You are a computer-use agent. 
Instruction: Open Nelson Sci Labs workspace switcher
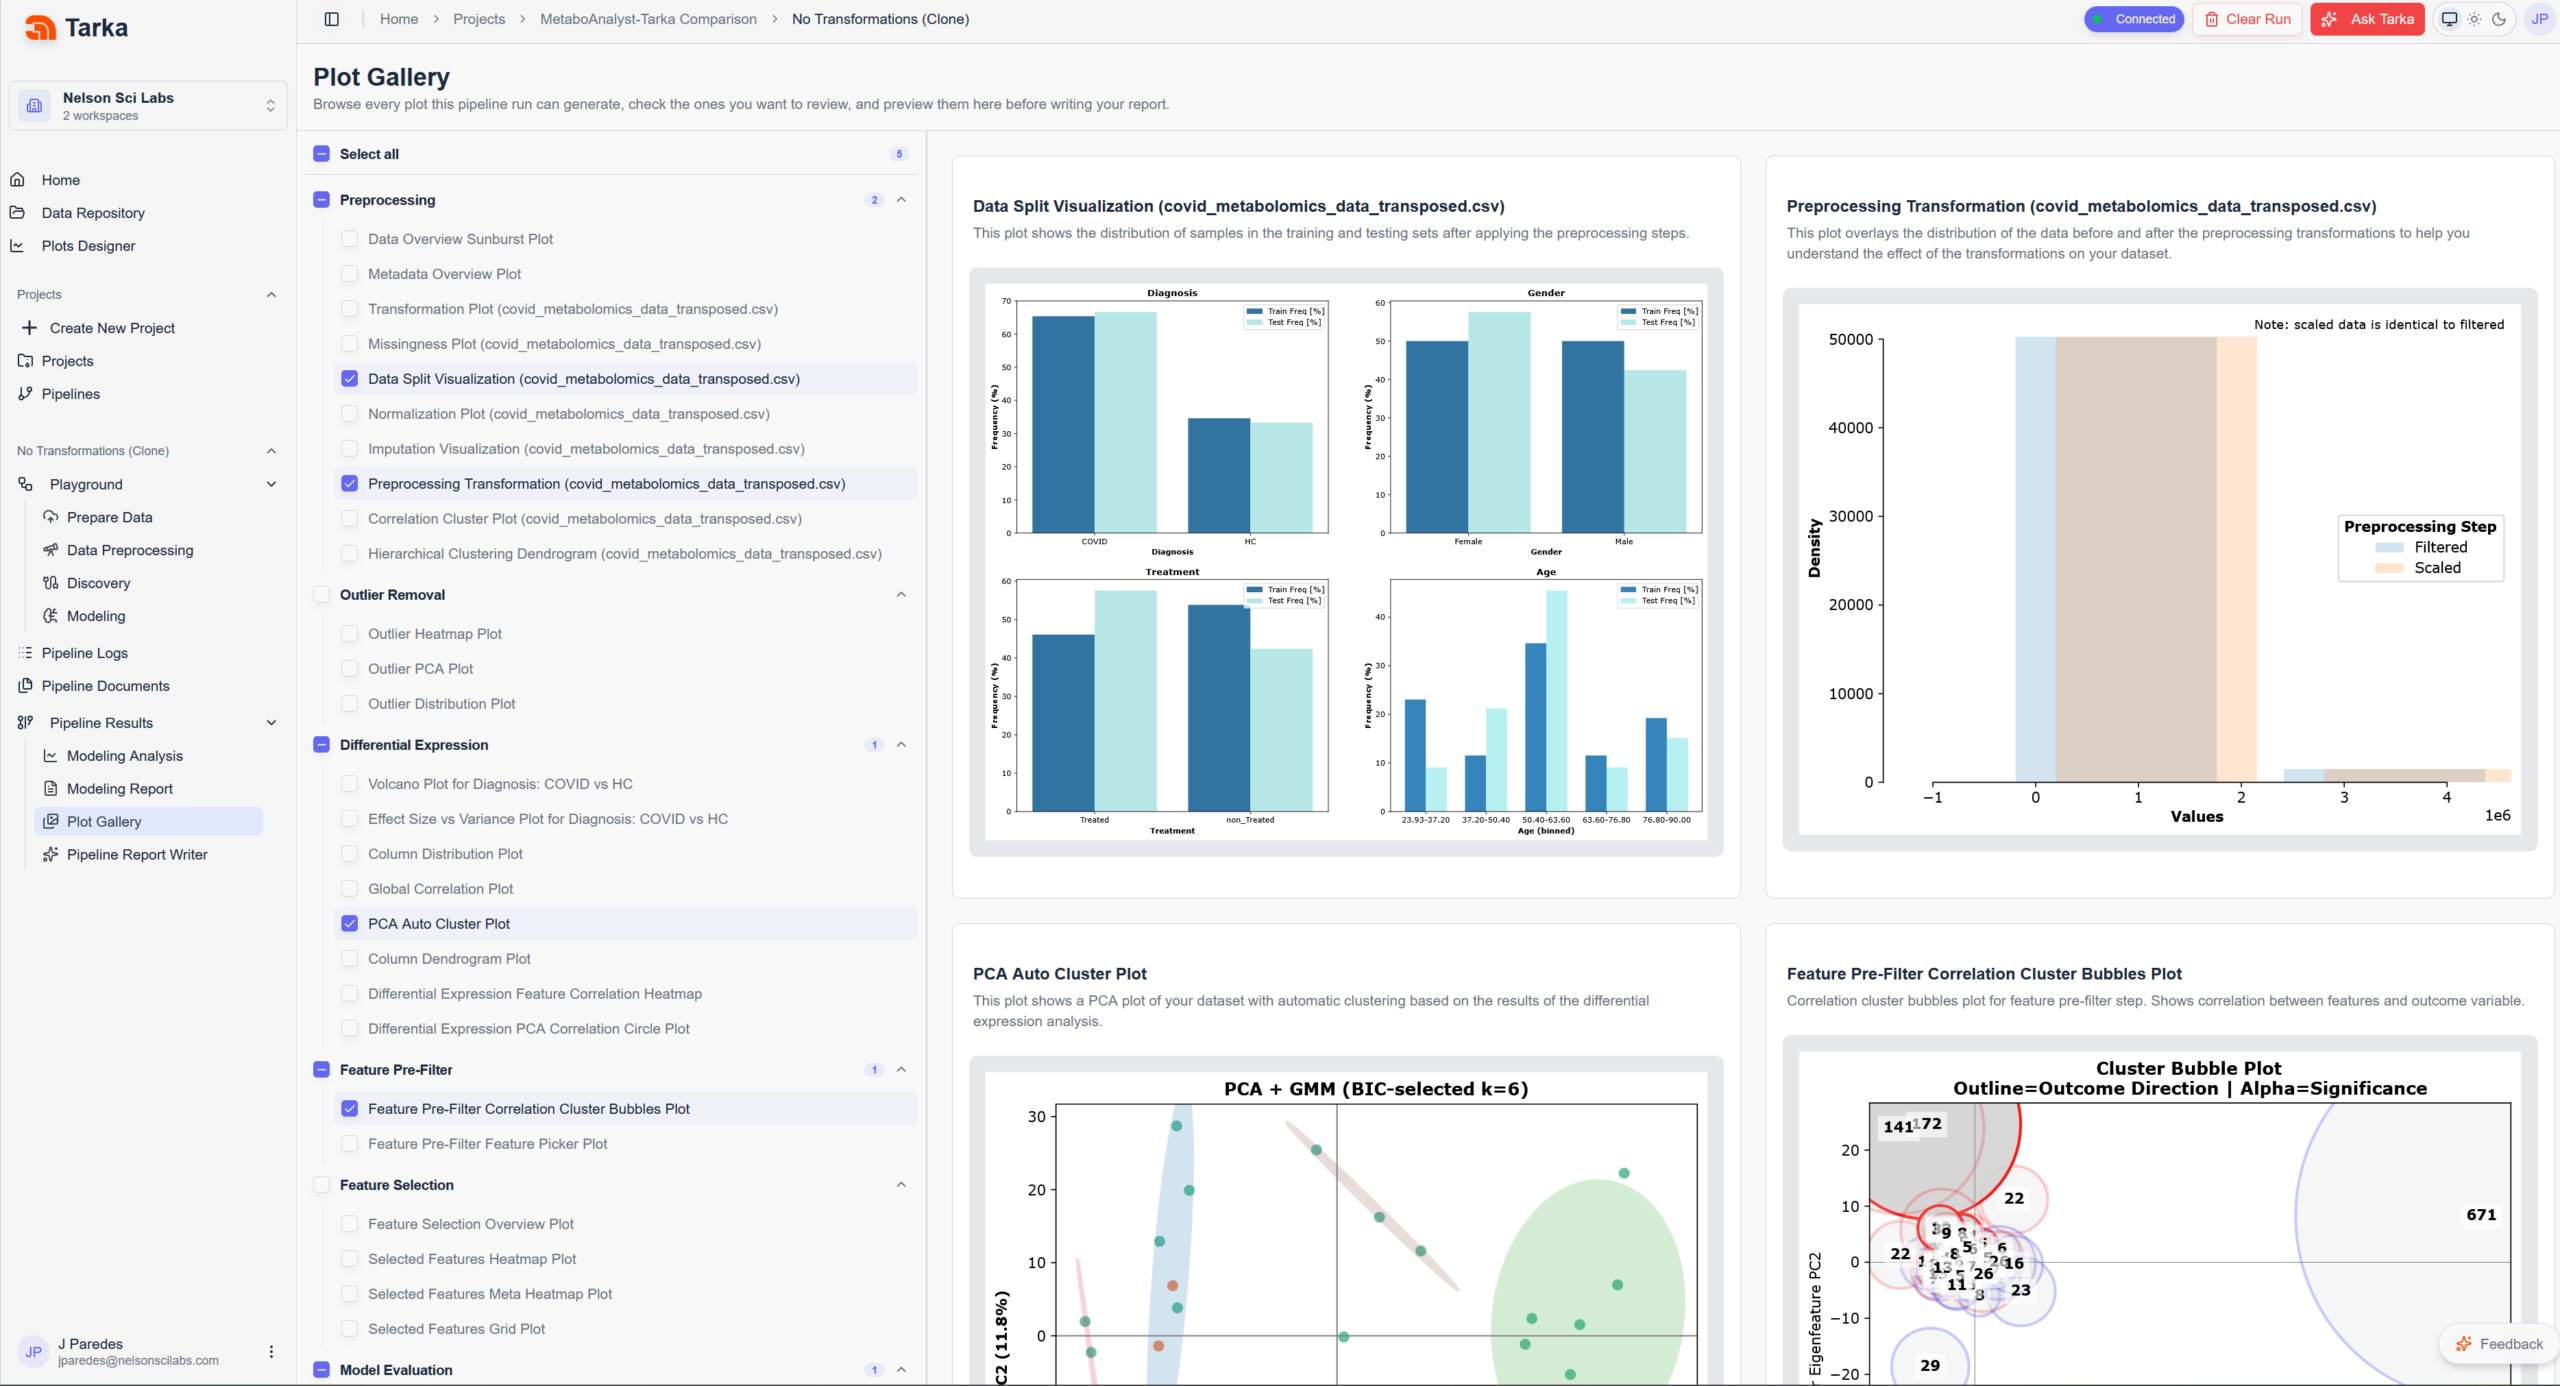[x=148, y=106]
